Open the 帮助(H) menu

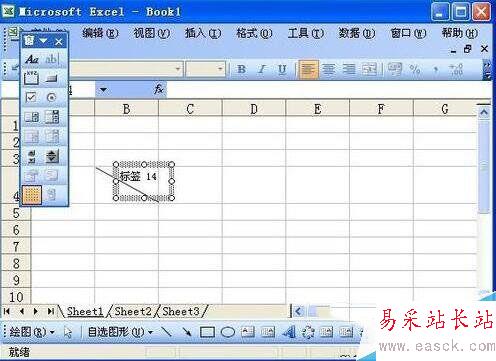(x=459, y=33)
